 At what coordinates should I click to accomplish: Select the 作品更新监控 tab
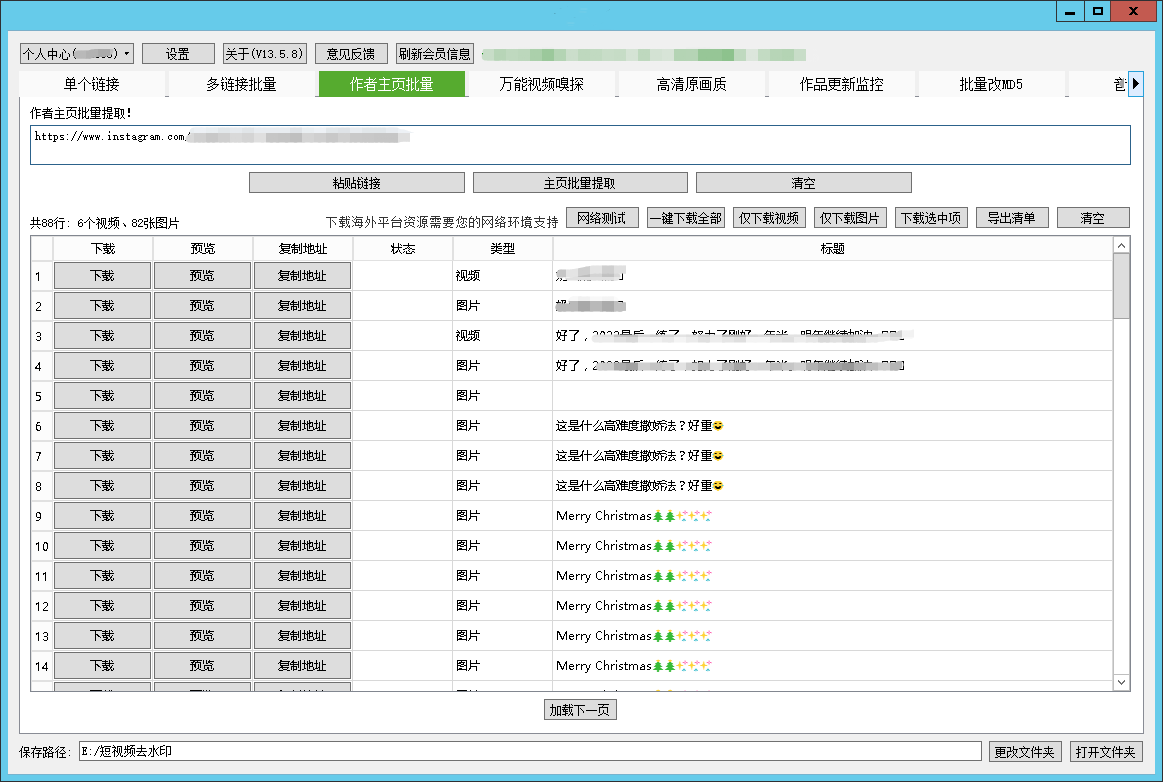(841, 84)
